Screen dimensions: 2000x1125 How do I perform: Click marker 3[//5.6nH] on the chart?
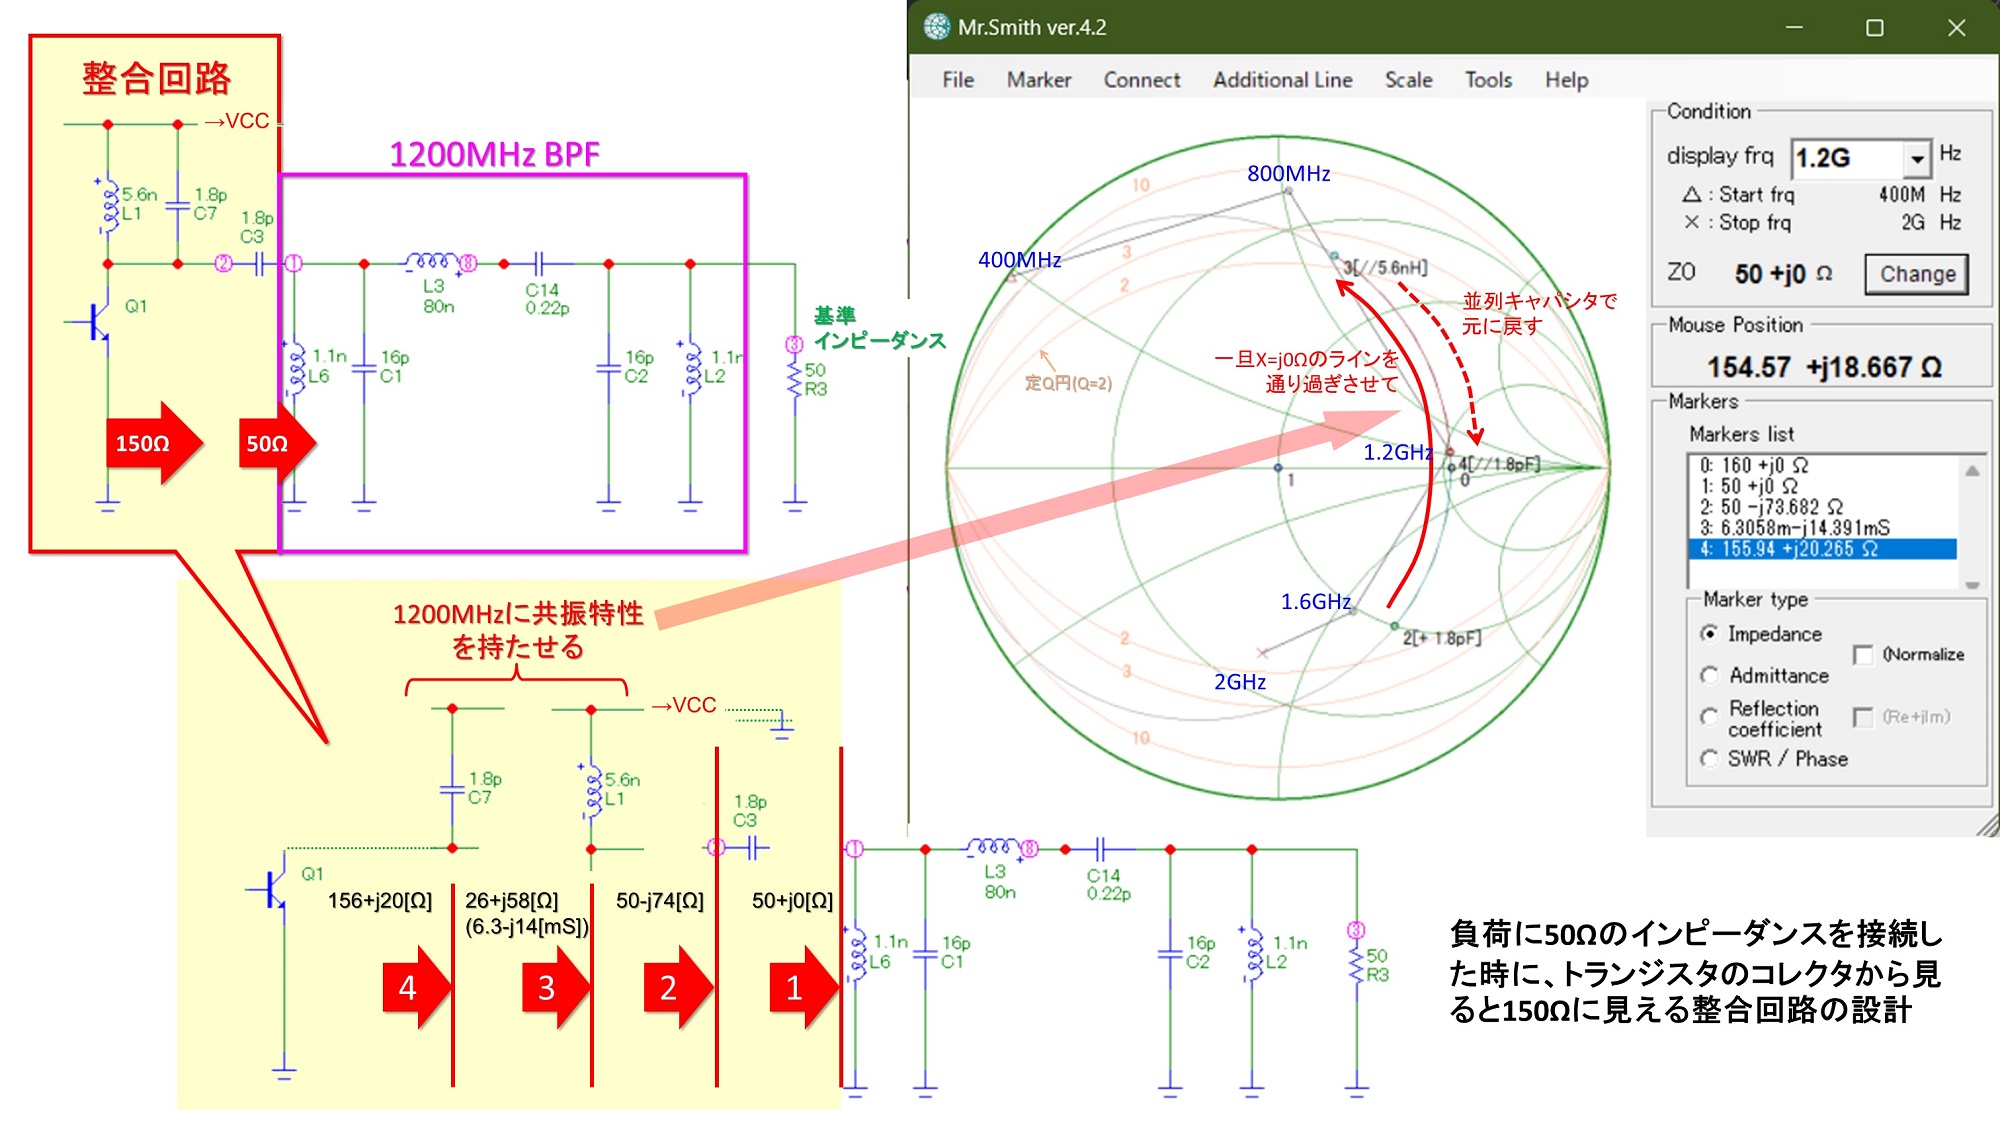tap(1334, 257)
